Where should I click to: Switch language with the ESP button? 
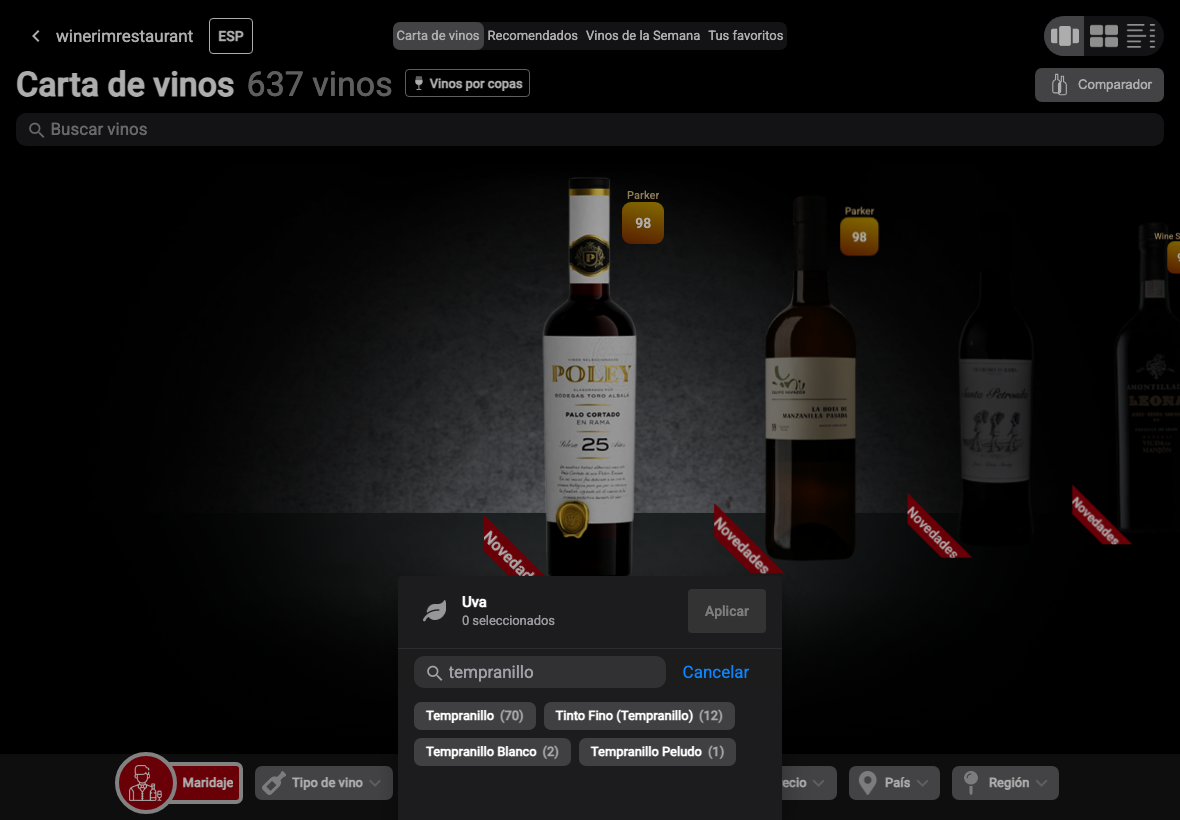coord(230,36)
